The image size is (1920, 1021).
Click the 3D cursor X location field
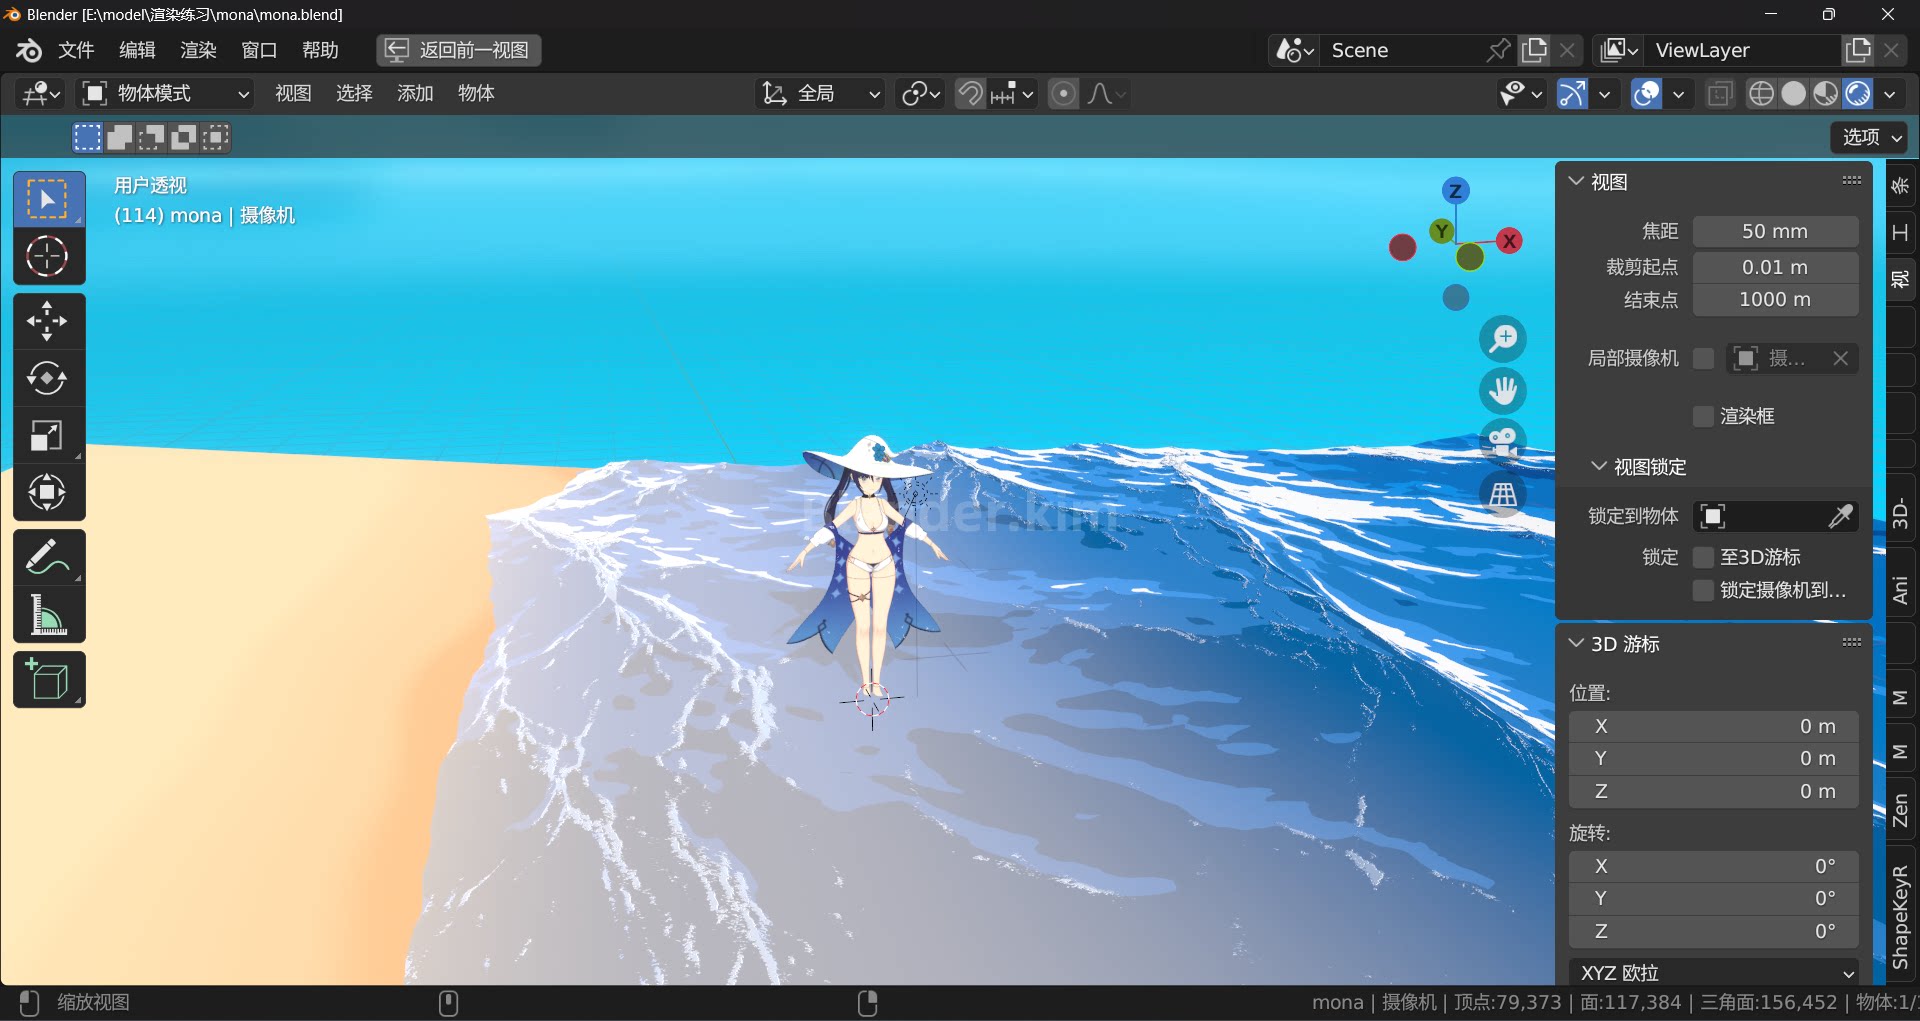[x=1714, y=726]
